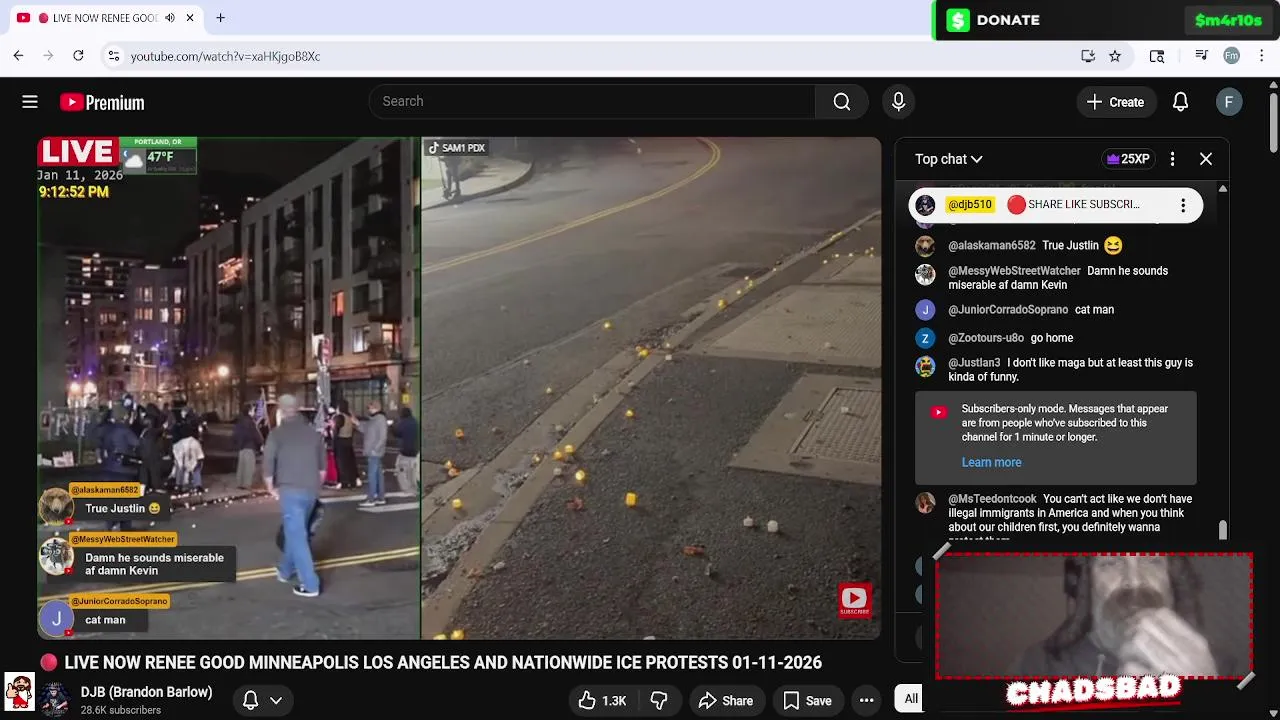The image size is (1280, 720).
Task: Click the @Justlan3 chat username
Action: pos(974,363)
